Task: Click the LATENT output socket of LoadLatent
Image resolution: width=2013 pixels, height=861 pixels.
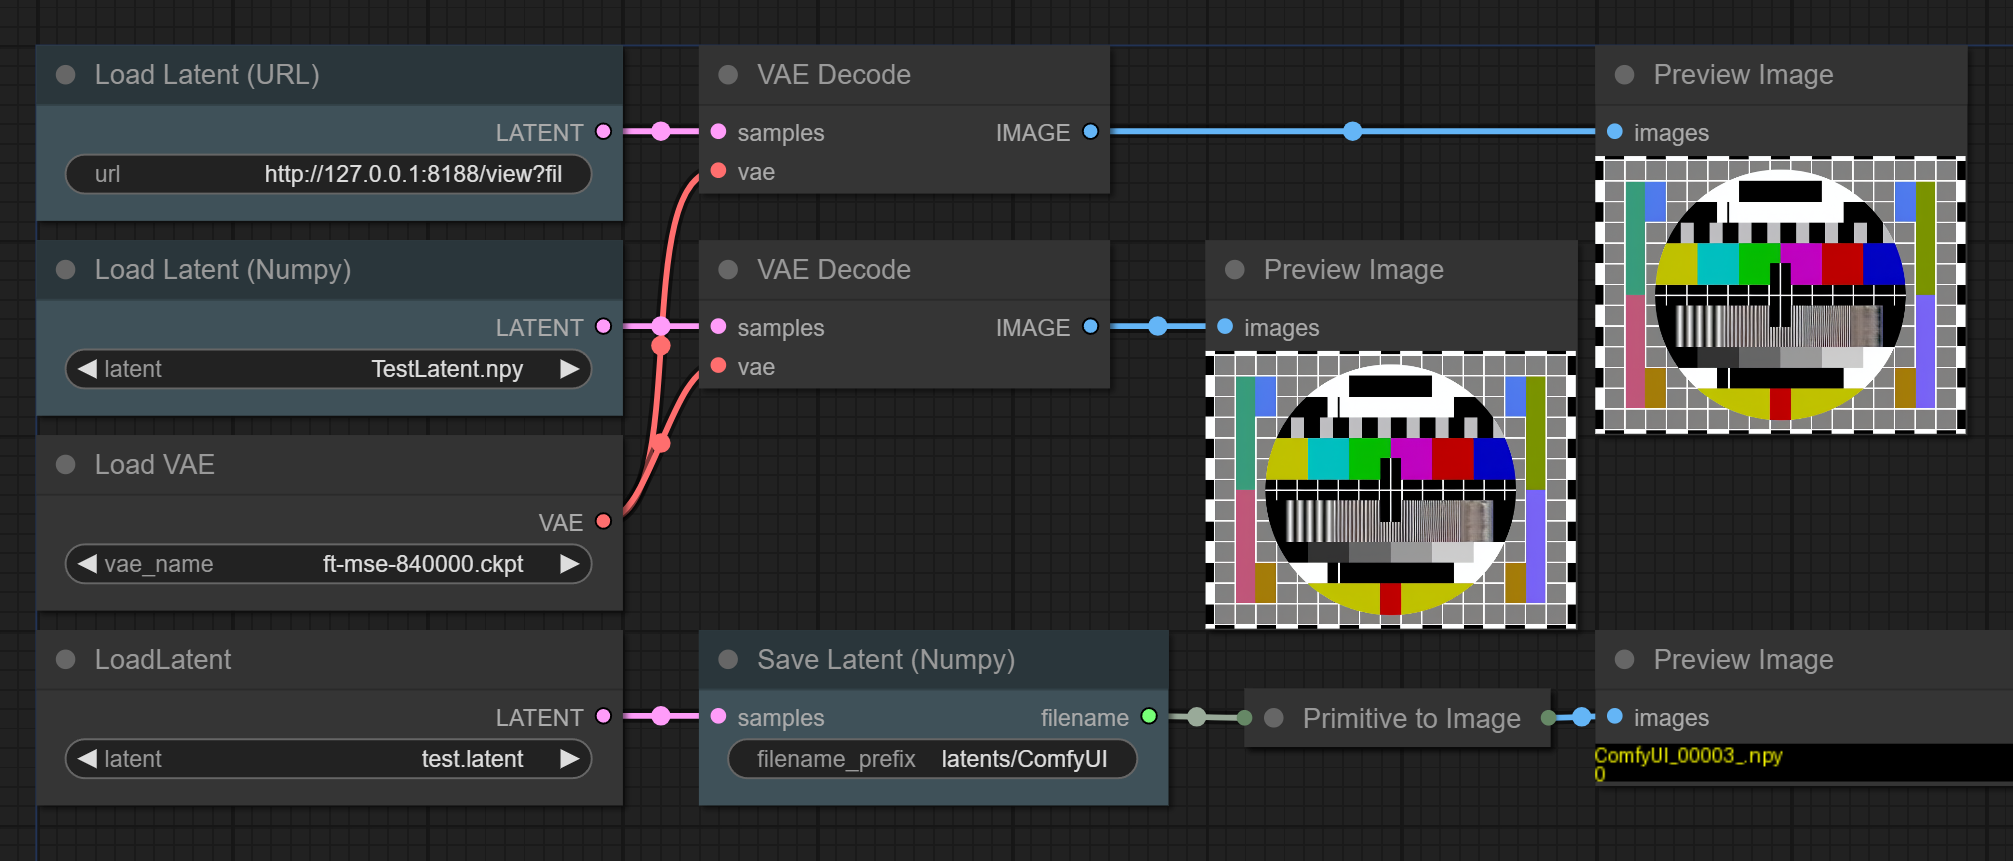Action: tap(603, 716)
